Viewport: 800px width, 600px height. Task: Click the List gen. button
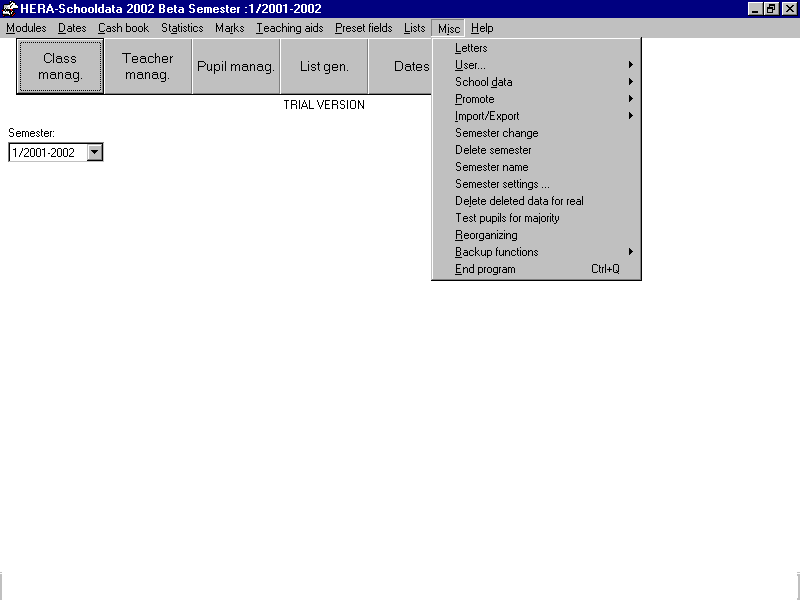(x=324, y=66)
